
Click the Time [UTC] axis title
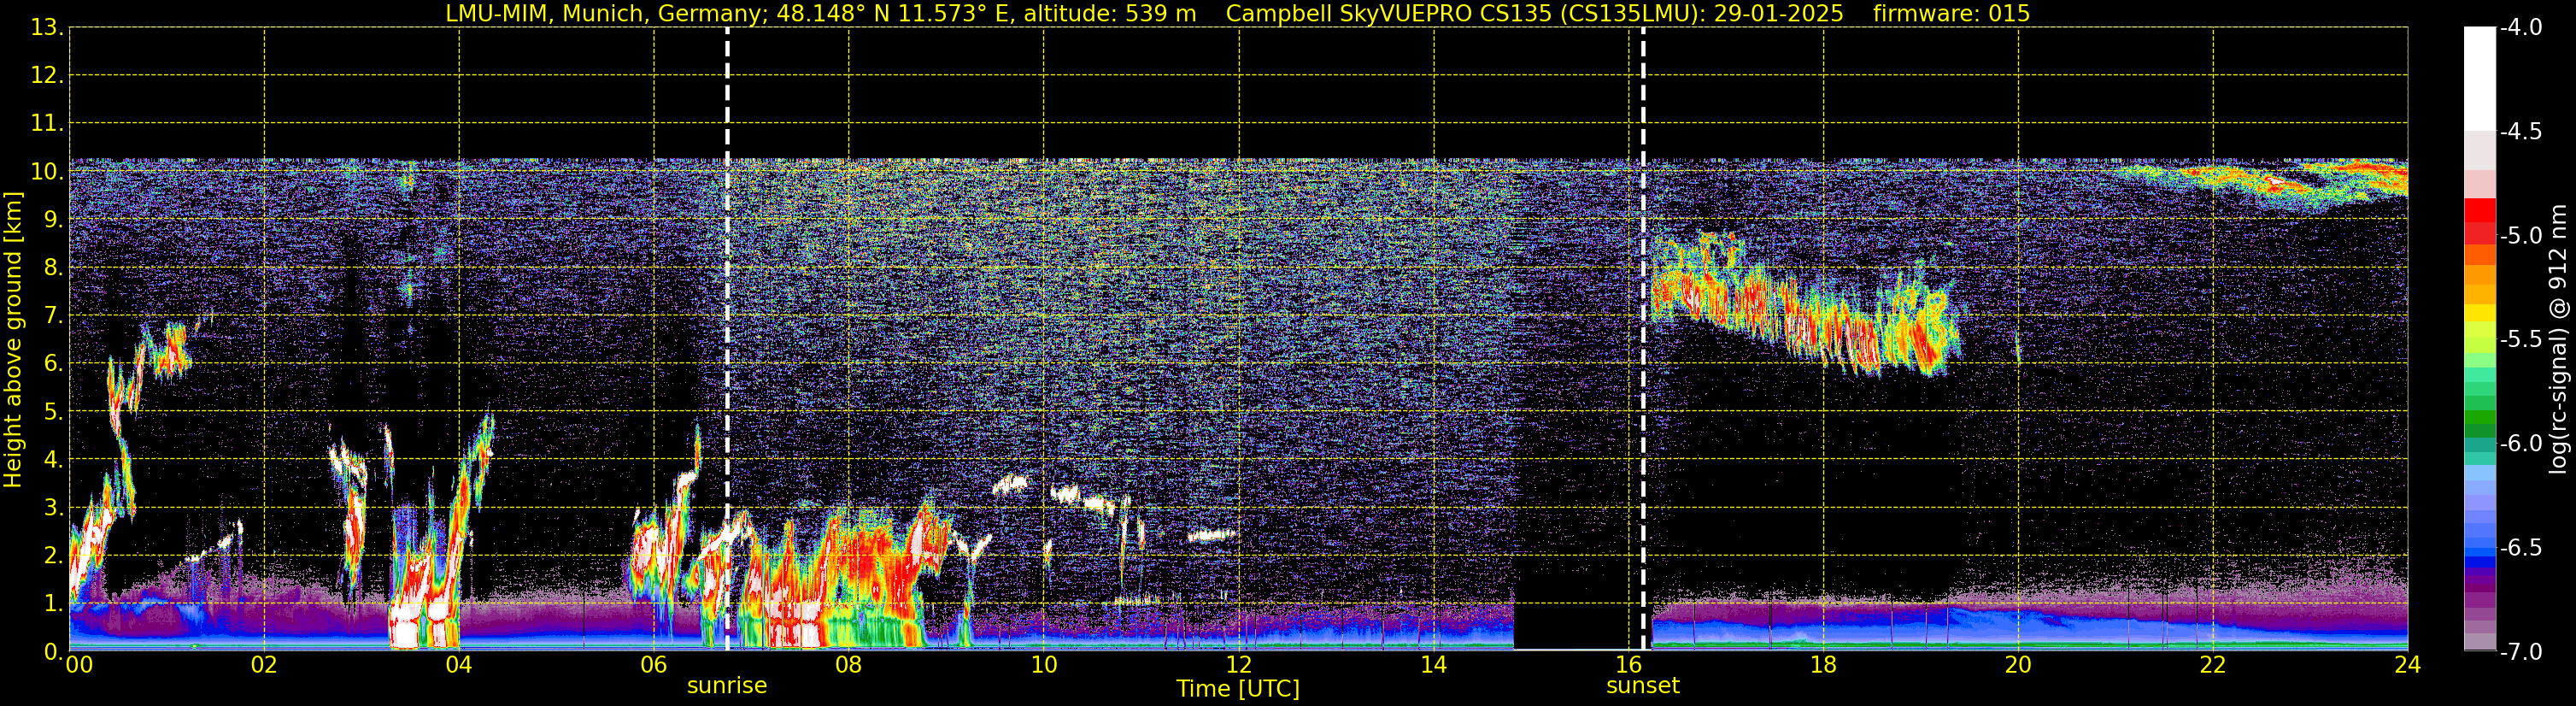(x=1238, y=688)
